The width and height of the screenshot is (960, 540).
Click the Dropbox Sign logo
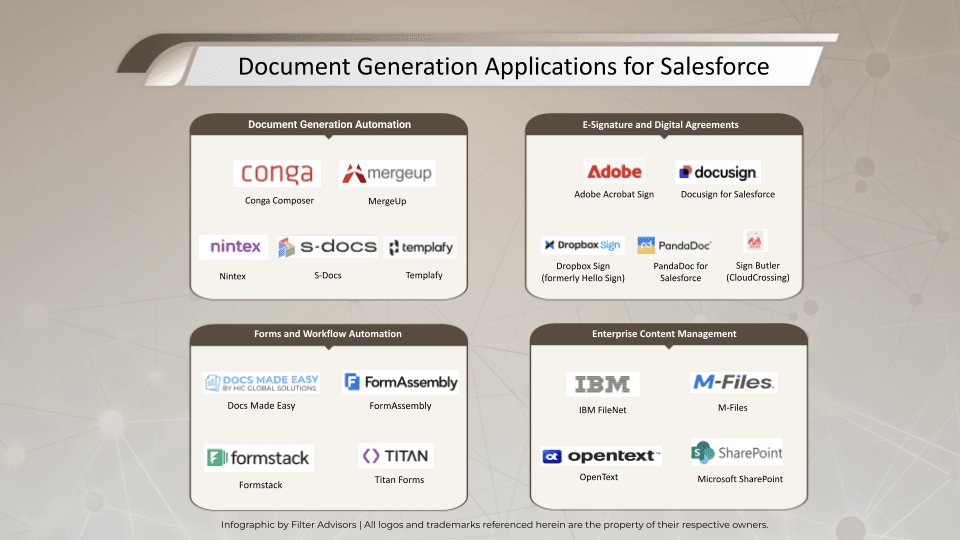point(582,245)
